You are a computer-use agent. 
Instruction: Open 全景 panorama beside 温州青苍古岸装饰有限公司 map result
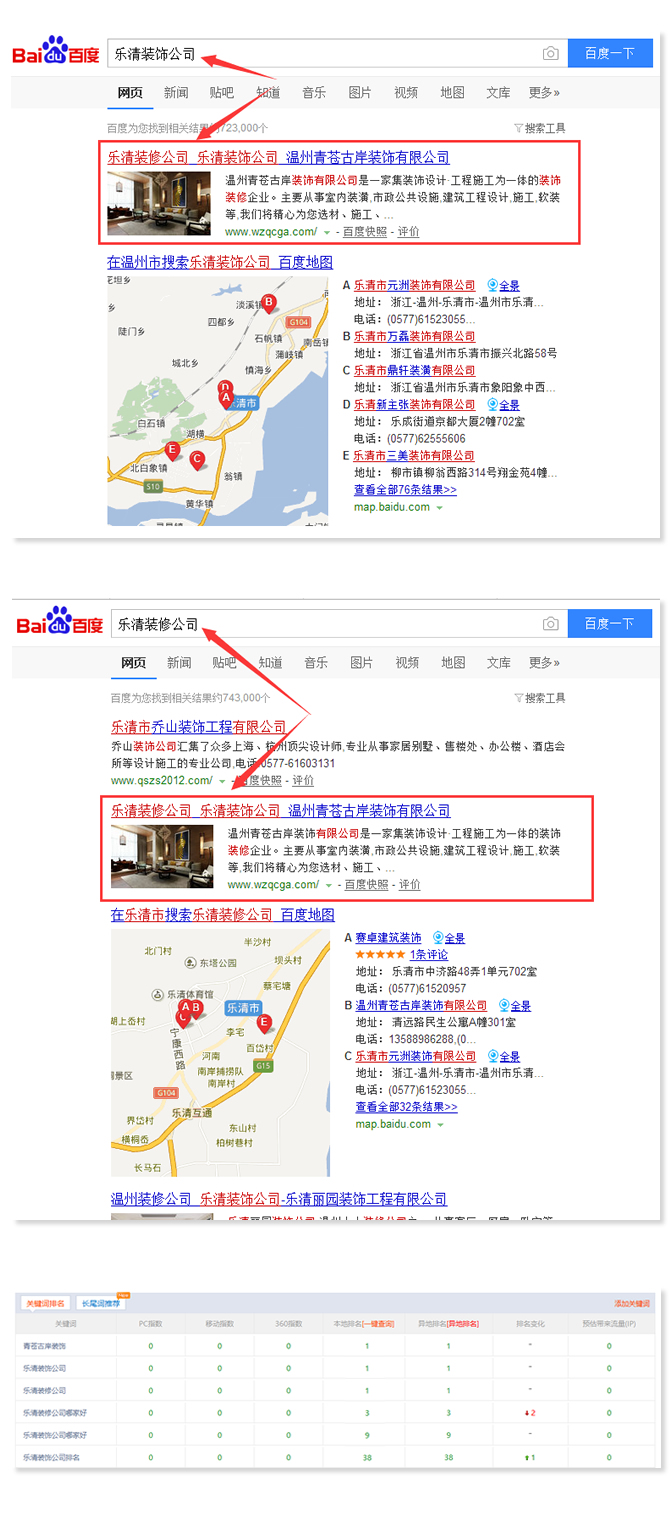pos(515,1005)
